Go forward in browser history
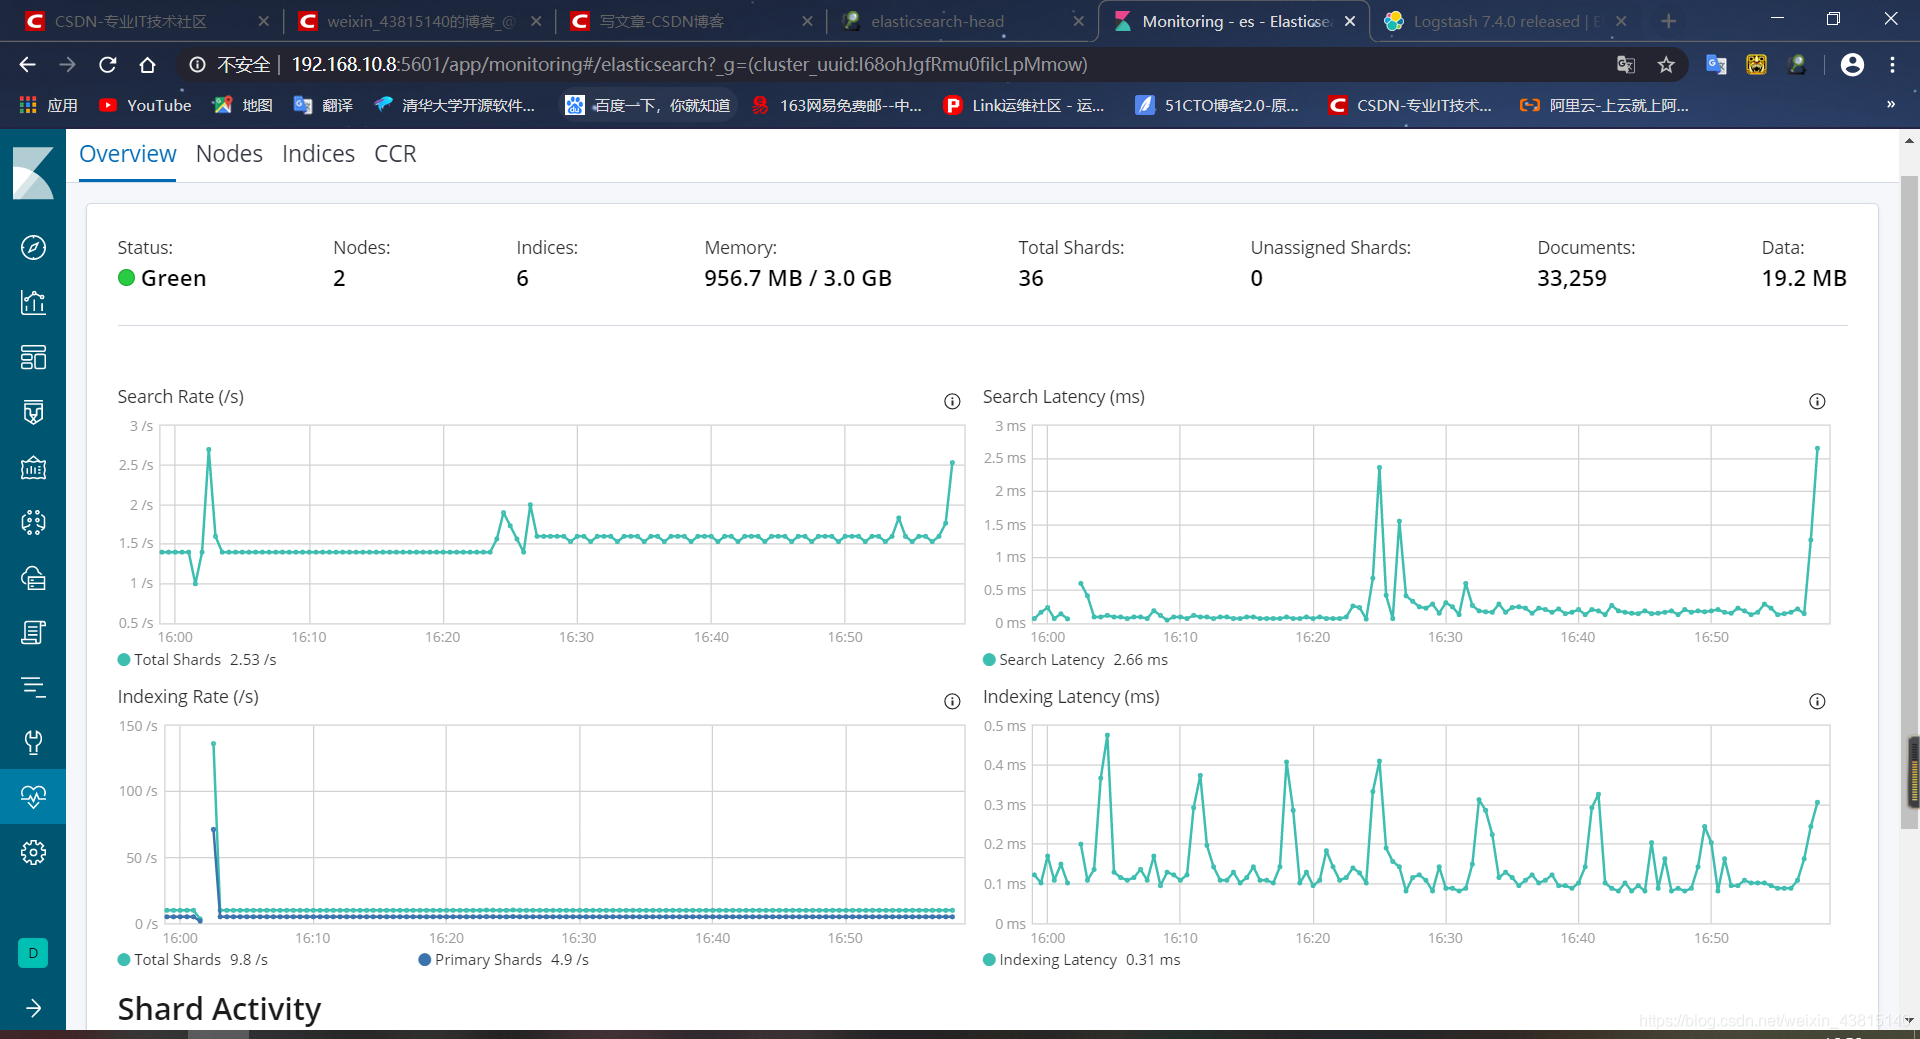This screenshot has height=1039, width=1920. pyautogui.click(x=67, y=65)
